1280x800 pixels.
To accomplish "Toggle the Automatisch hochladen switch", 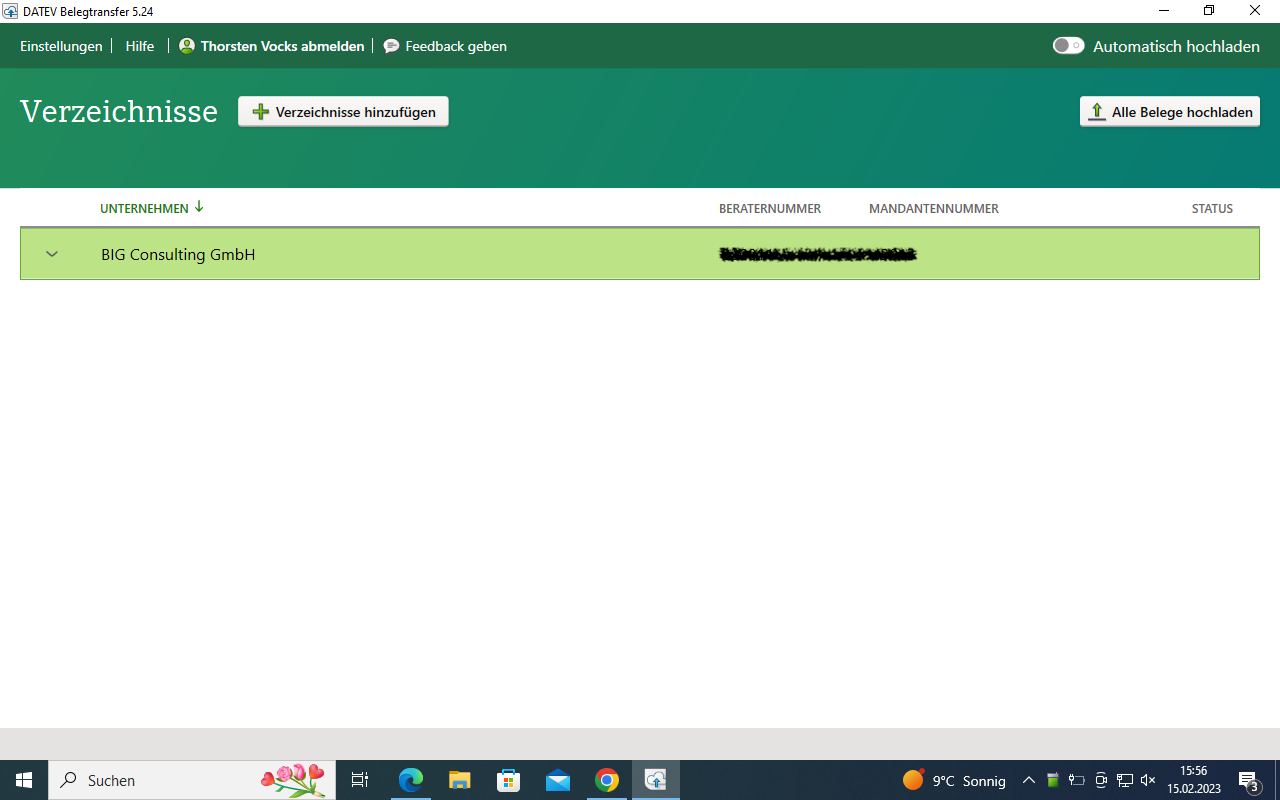I will (x=1068, y=46).
